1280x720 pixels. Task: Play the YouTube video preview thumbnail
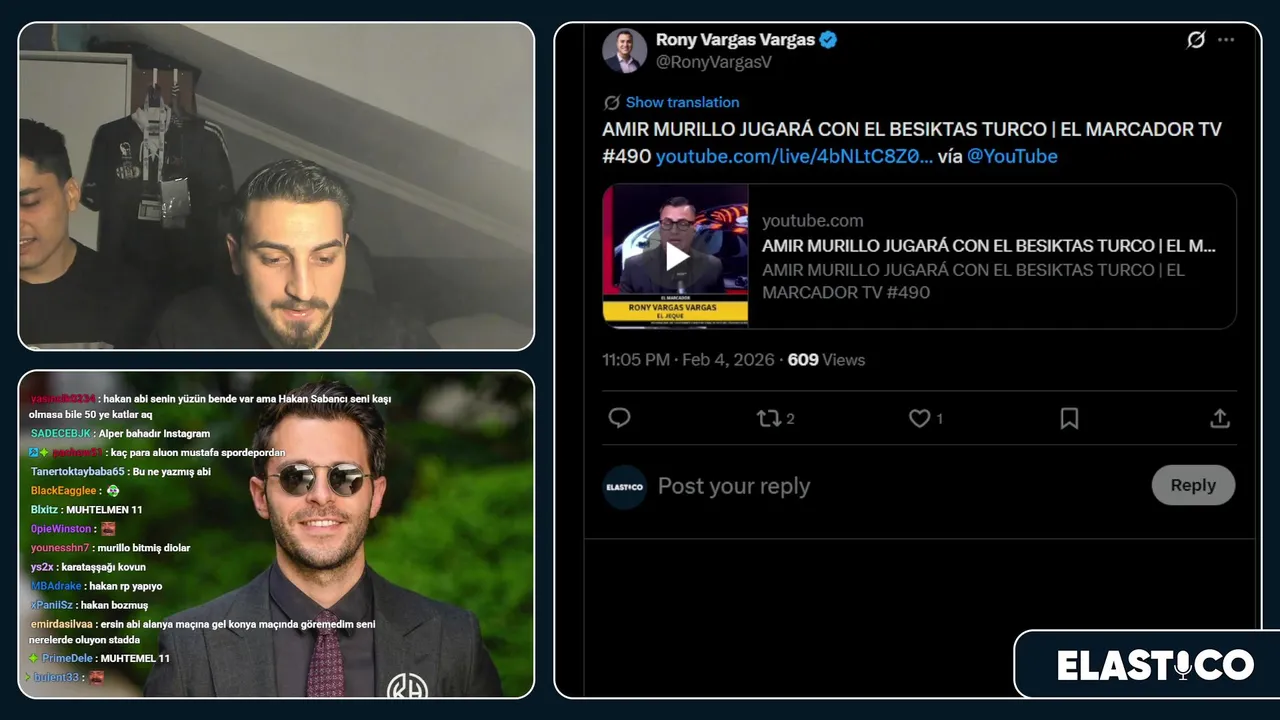coord(676,256)
